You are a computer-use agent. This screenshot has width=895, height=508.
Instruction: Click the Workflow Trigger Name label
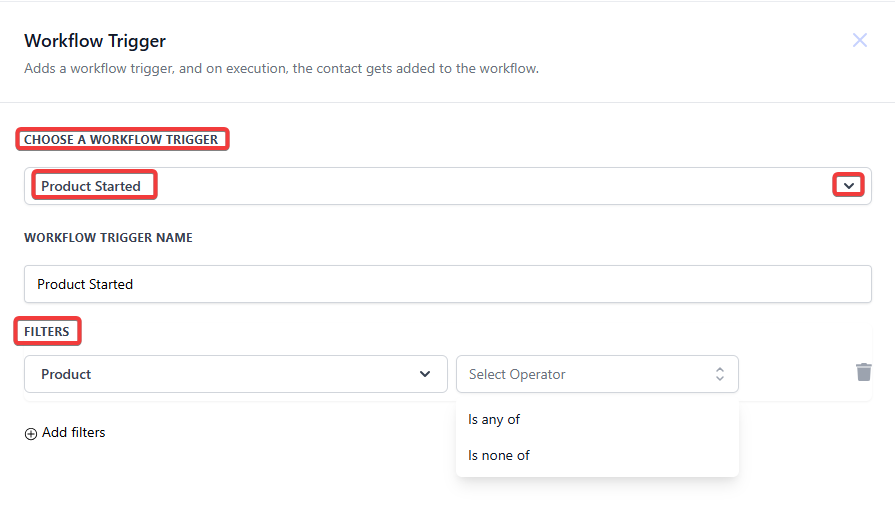pyautogui.click(x=108, y=237)
